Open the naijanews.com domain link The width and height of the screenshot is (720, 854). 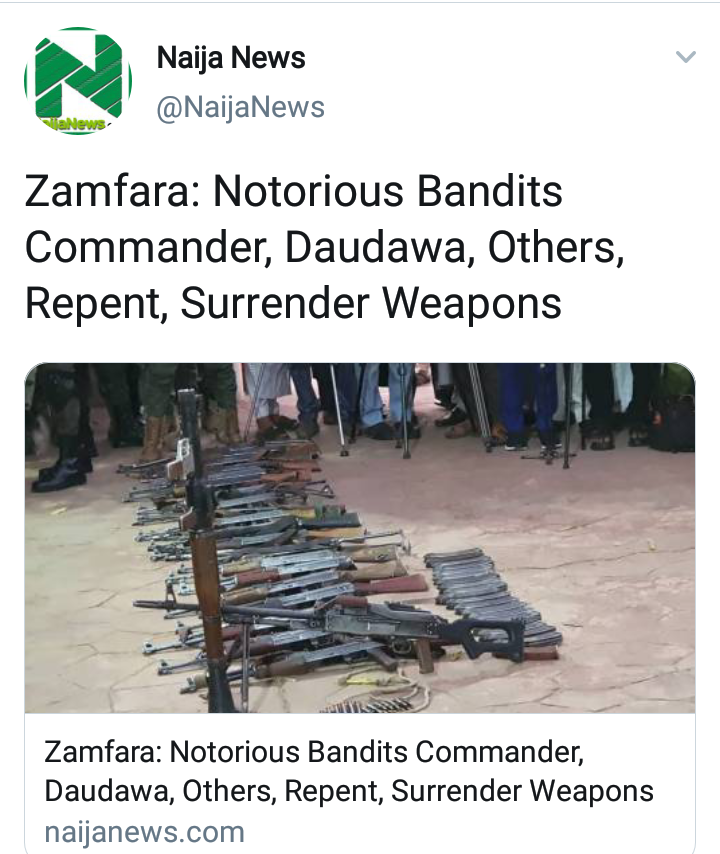pyautogui.click(x=144, y=832)
